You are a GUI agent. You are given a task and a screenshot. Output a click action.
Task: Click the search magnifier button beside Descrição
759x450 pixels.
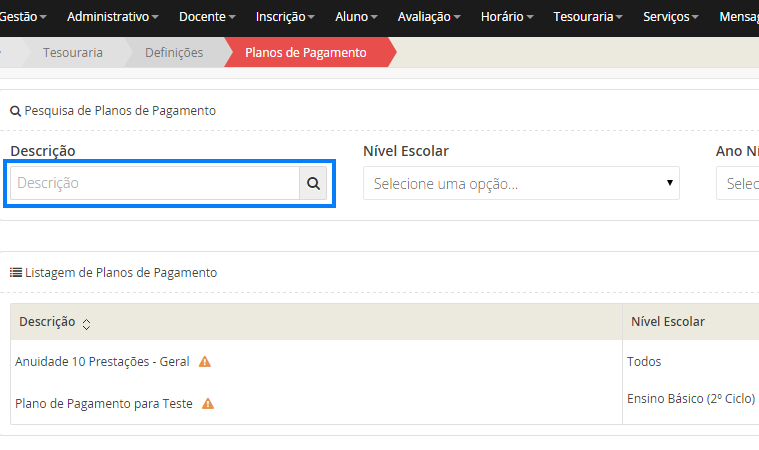point(313,183)
